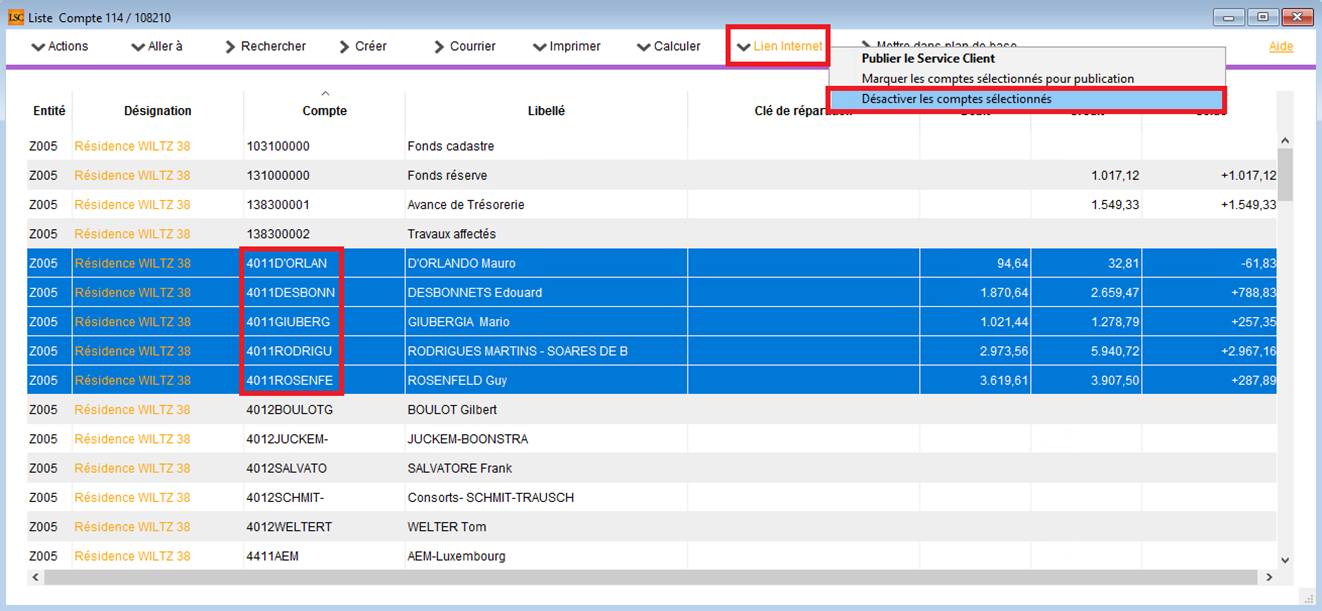Select account 103100000
This screenshot has width=1322, height=611.
278,146
